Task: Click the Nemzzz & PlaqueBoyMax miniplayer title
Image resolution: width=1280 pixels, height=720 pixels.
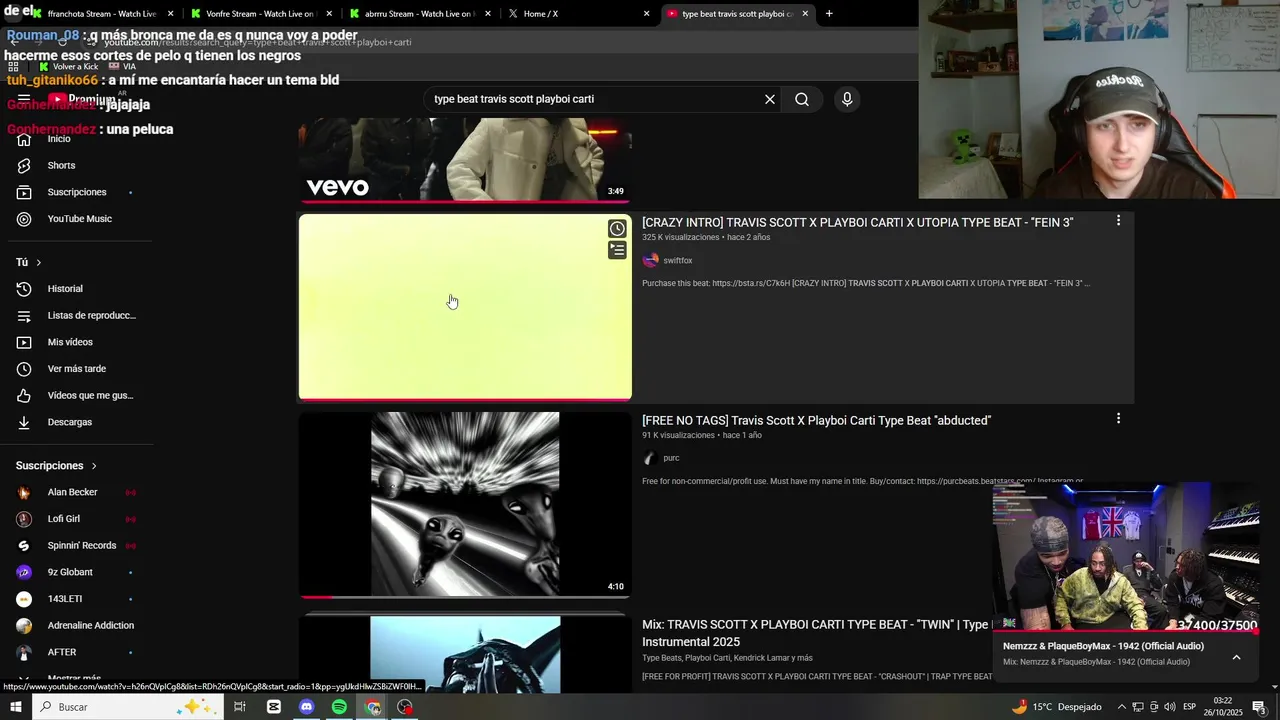Action: point(1103,646)
